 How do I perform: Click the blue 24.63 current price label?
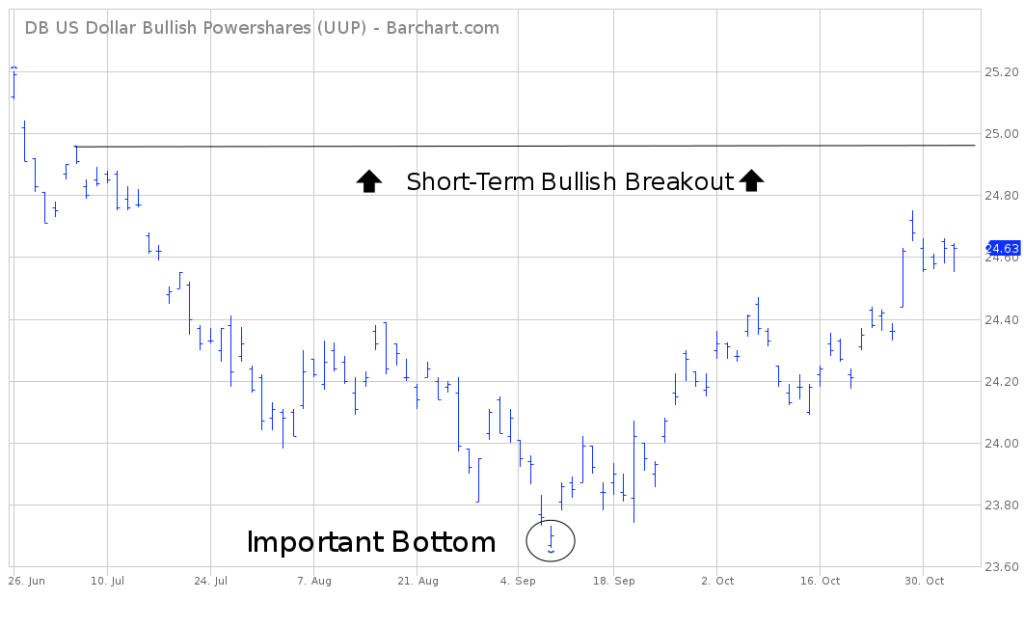coord(1002,248)
